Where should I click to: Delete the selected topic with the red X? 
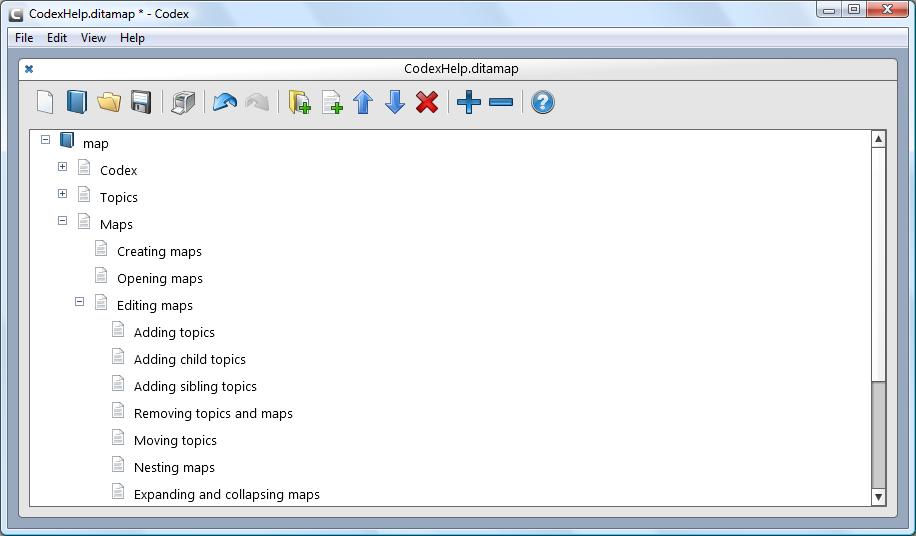click(427, 102)
